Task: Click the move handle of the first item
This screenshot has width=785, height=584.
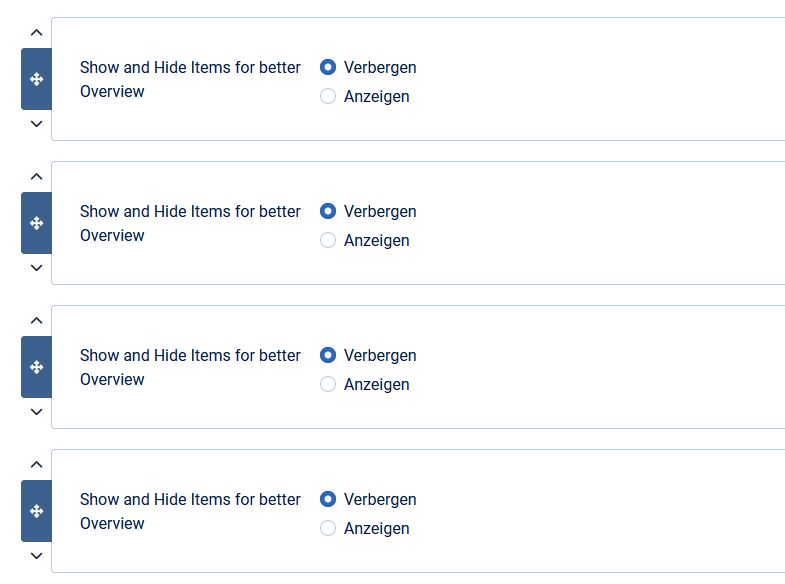Action: (x=36, y=79)
